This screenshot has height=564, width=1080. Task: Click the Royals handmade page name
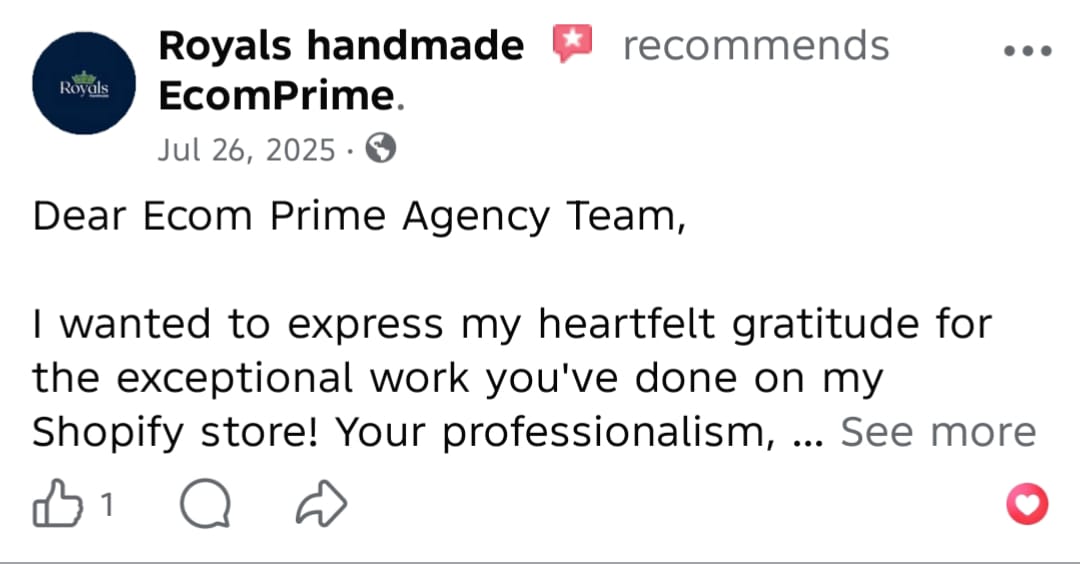pyautogui.click(x=341, y=45)
